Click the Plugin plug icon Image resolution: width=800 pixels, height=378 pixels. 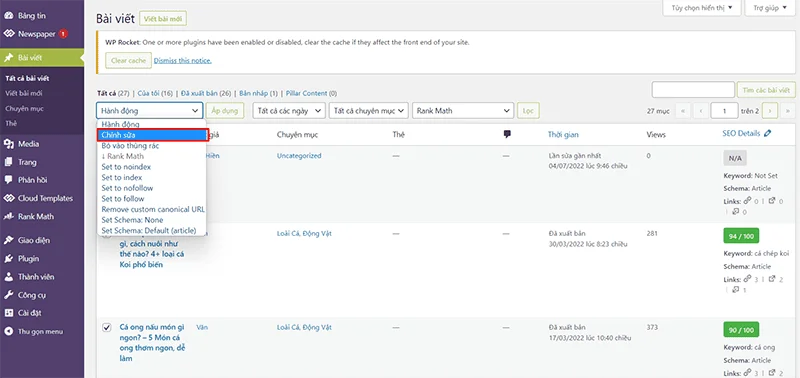(x=8, y=259)
